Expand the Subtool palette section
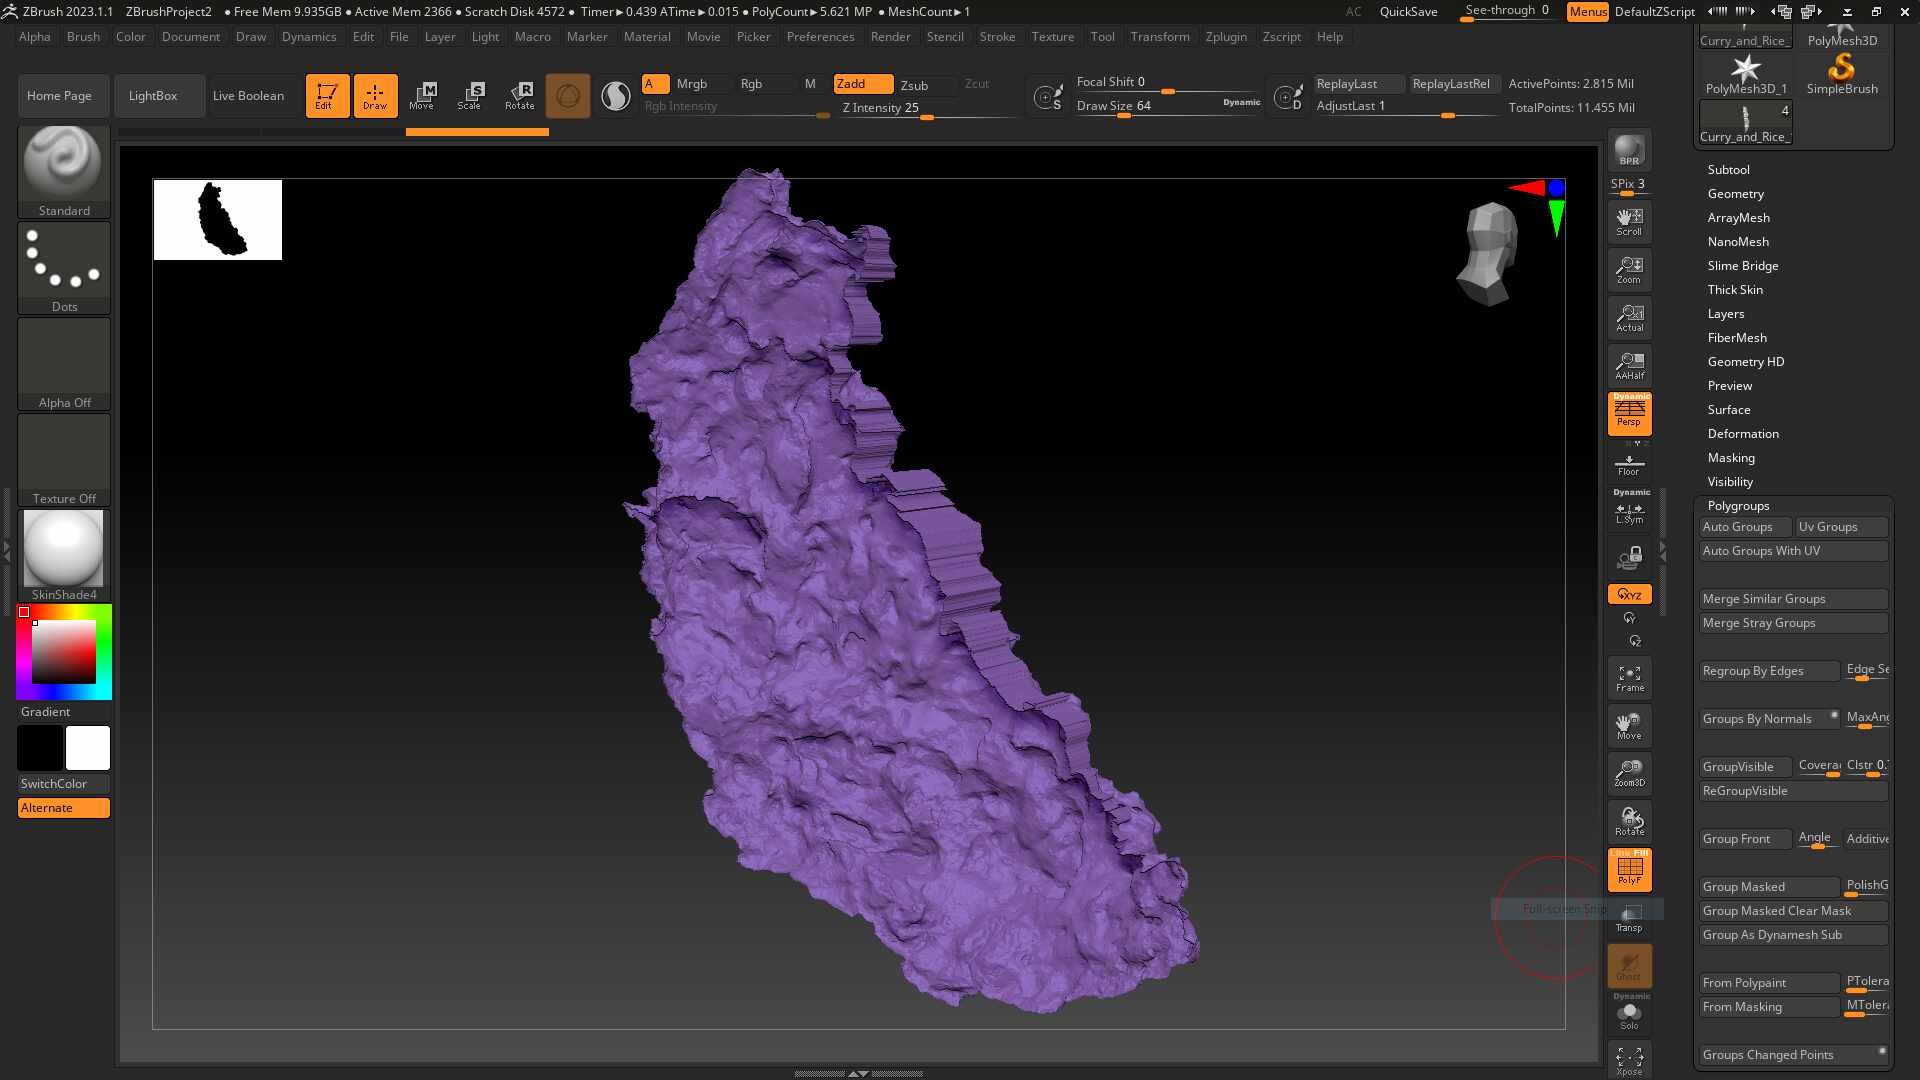Image resolution: width=1920 pixels, height=1080 pixels. click(1728, 170)
